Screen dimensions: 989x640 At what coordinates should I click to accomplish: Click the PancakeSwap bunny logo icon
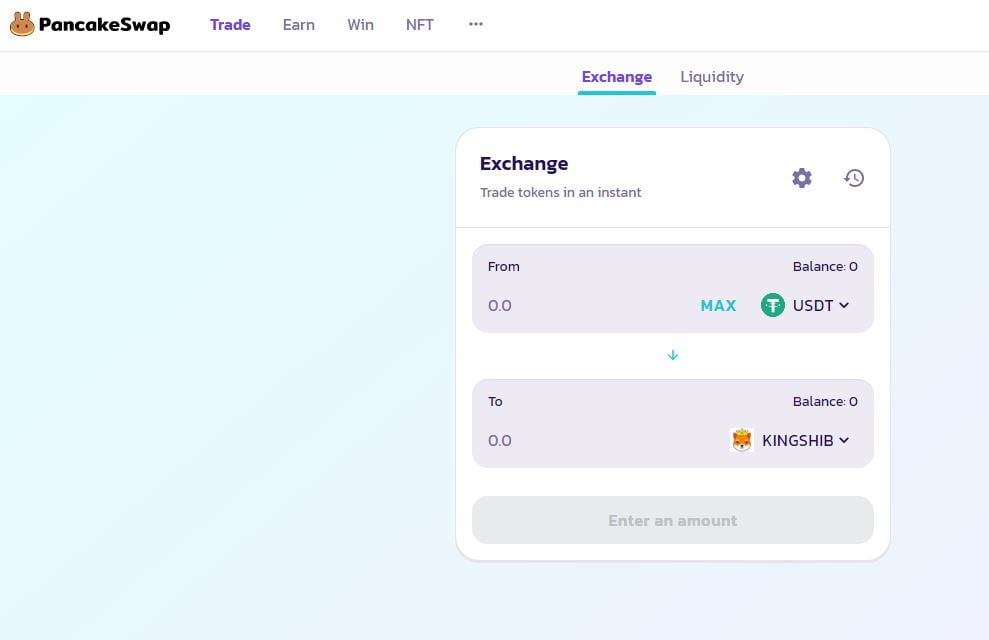[22, 25]
